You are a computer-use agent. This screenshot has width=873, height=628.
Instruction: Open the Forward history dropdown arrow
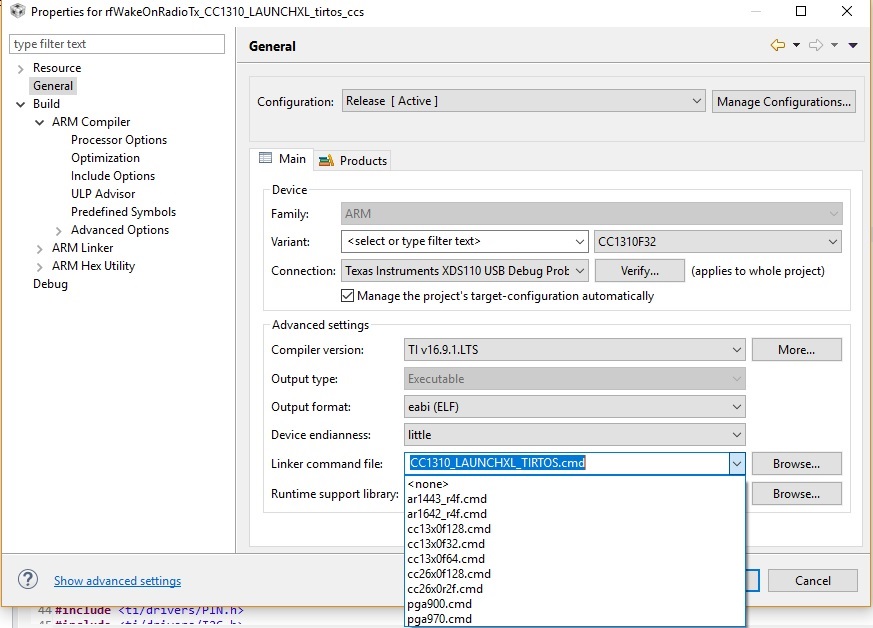[x=834, y=45]
